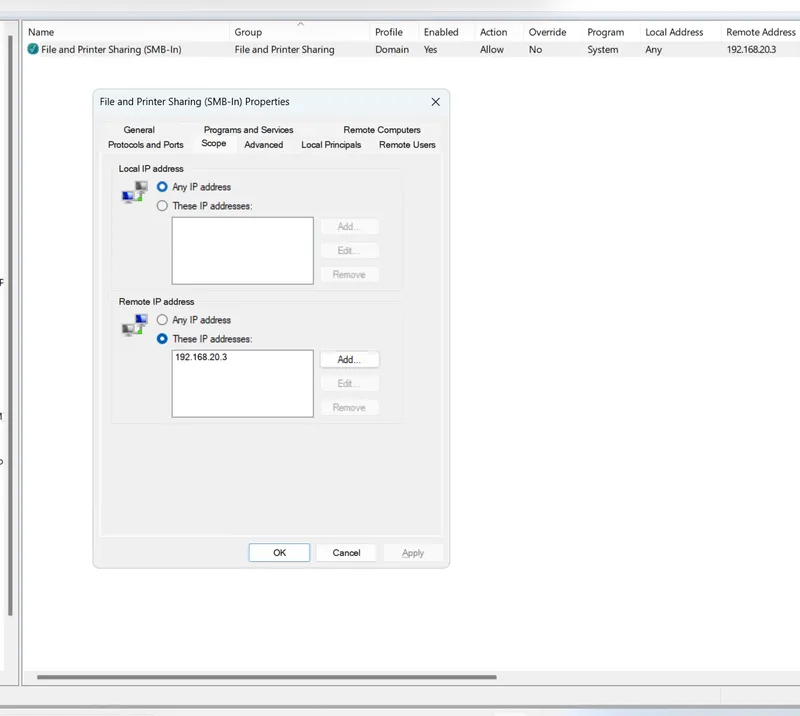Switch to the Scope tab
Image resolution: width=800 pixels, height=716 pixels.
click(214, 143)
